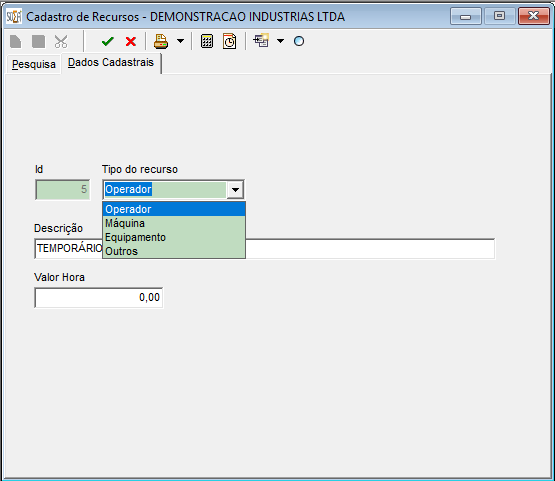
Task: Confirm with the green checkmark icon
Action: 107,41
